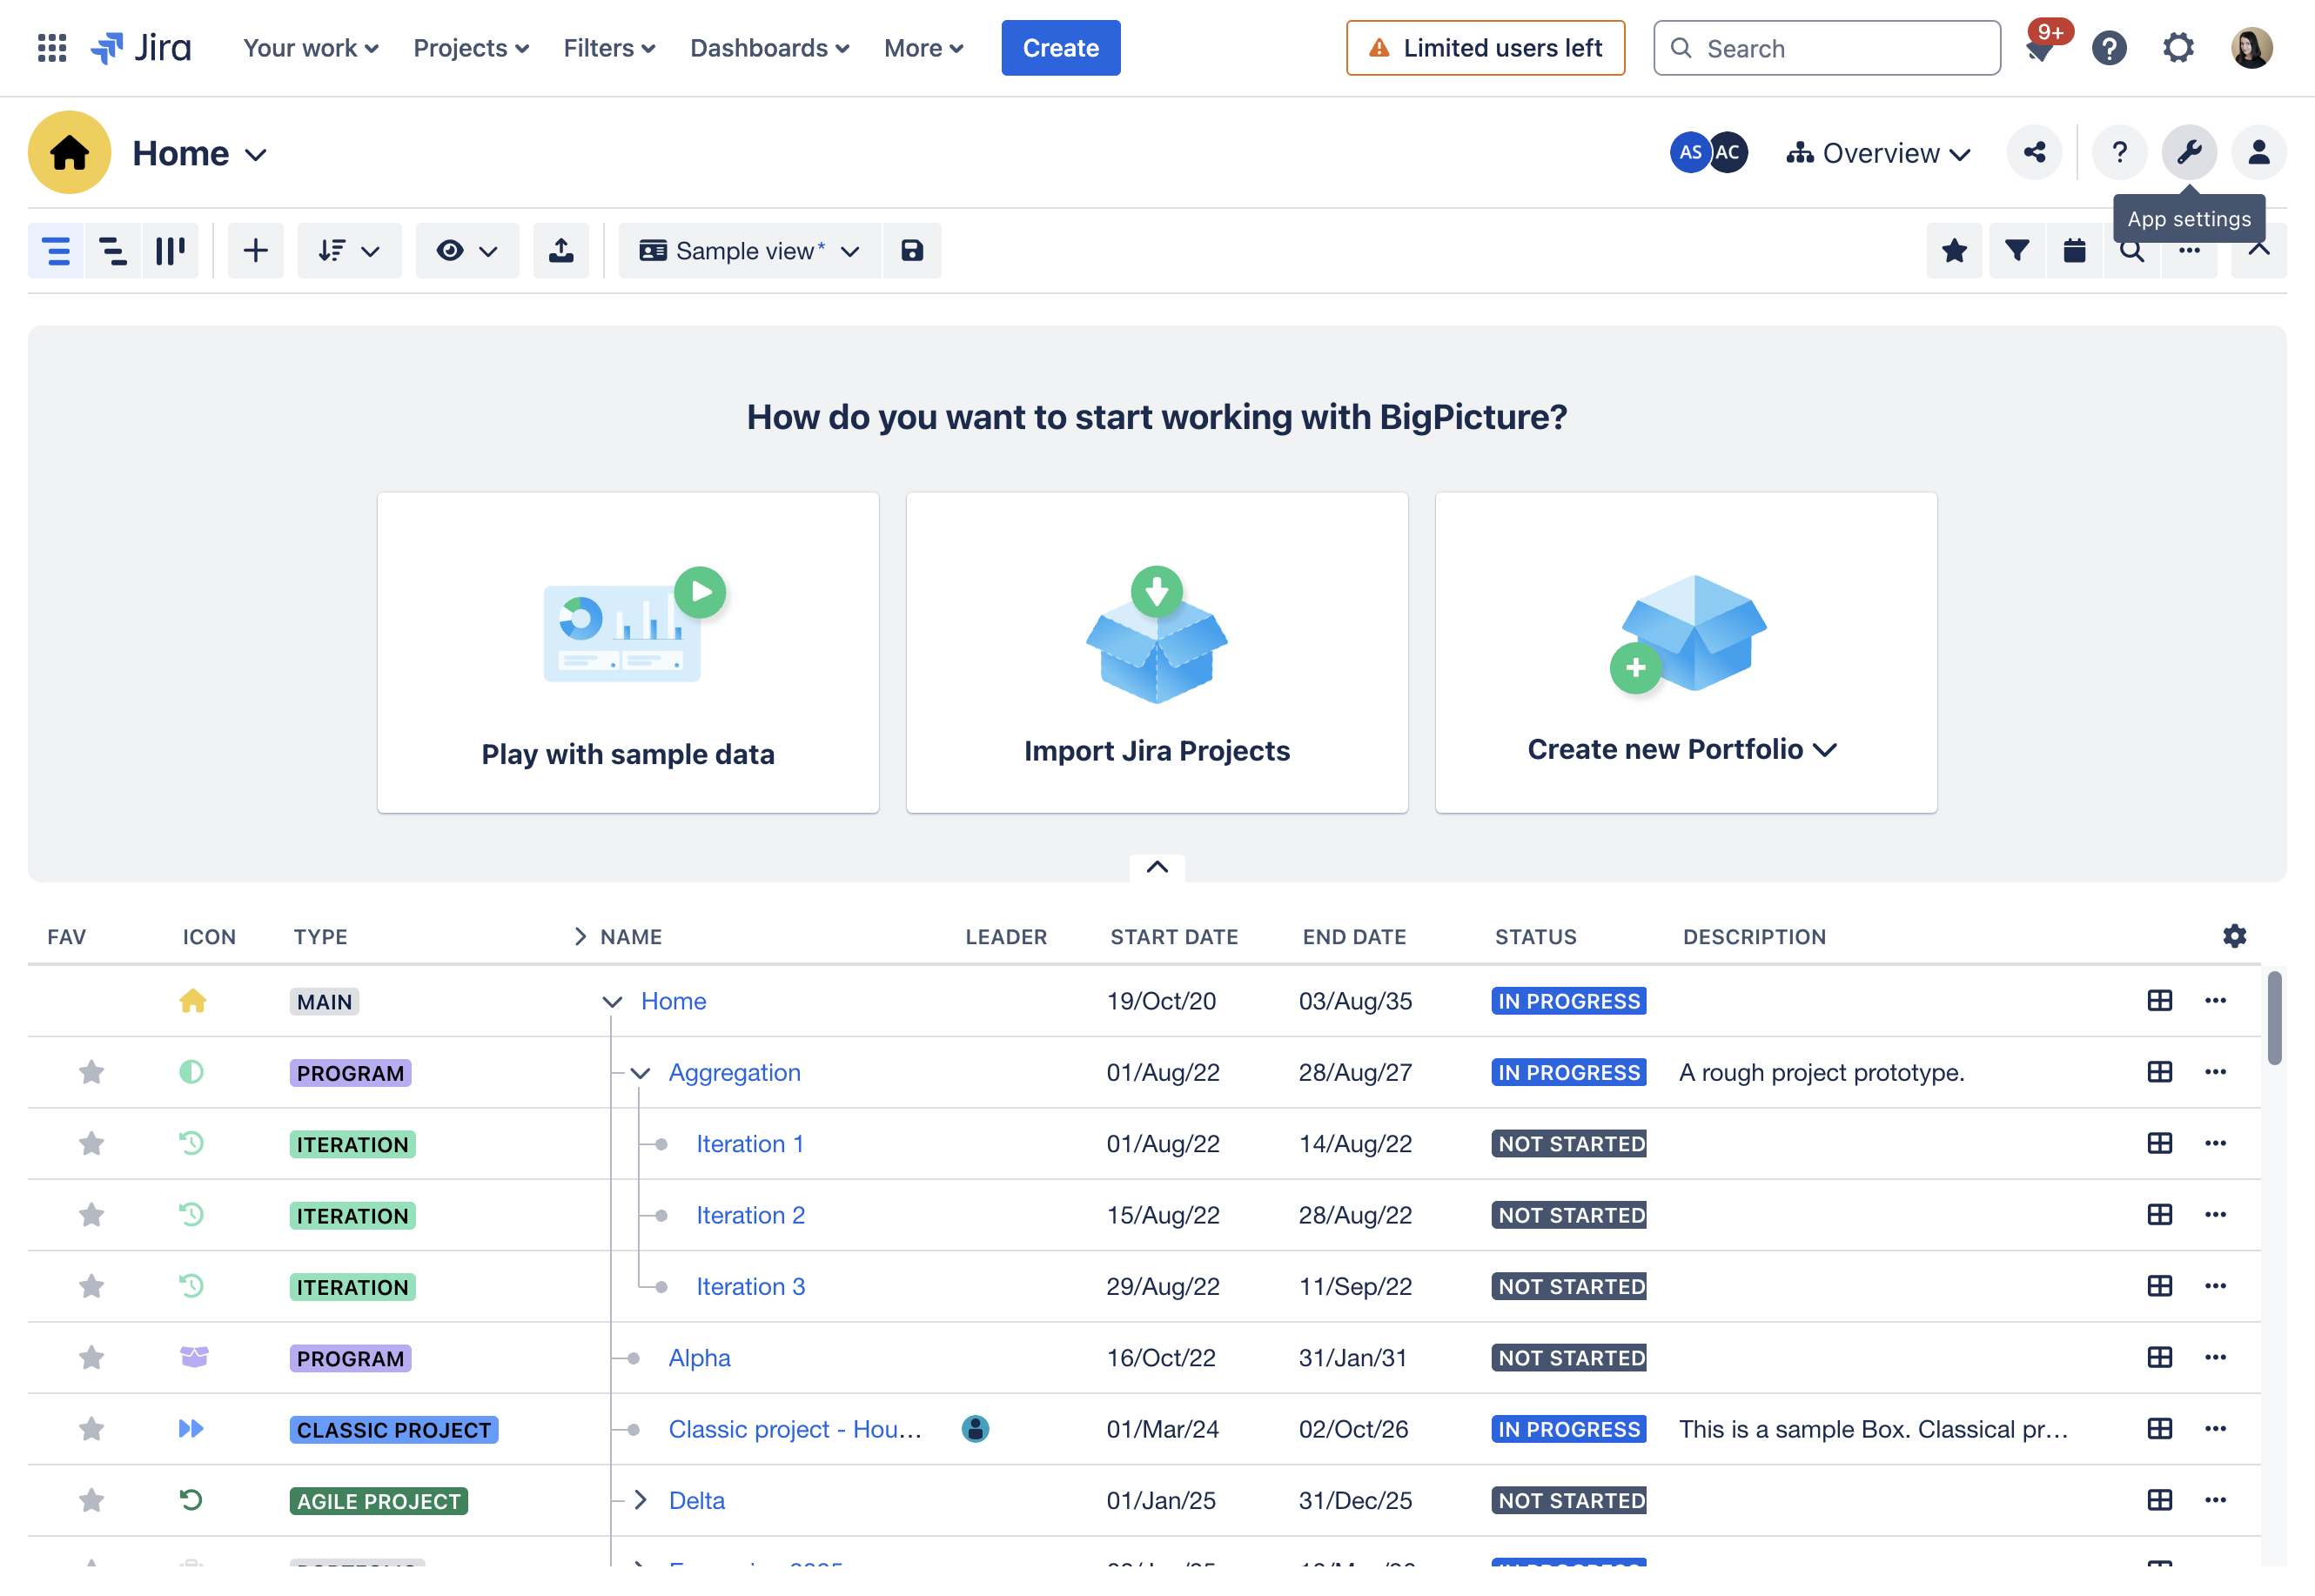This screenshot has width=2315, height=1596.
Task: Save the current view with the floppy disk icon
Action: (911, 251)
